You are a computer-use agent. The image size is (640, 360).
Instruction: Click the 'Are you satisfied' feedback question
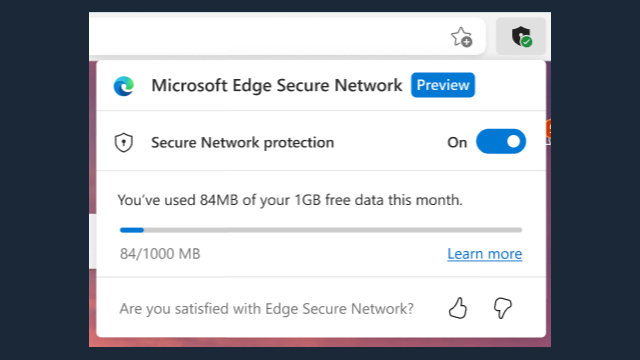(x=267, y=309)
